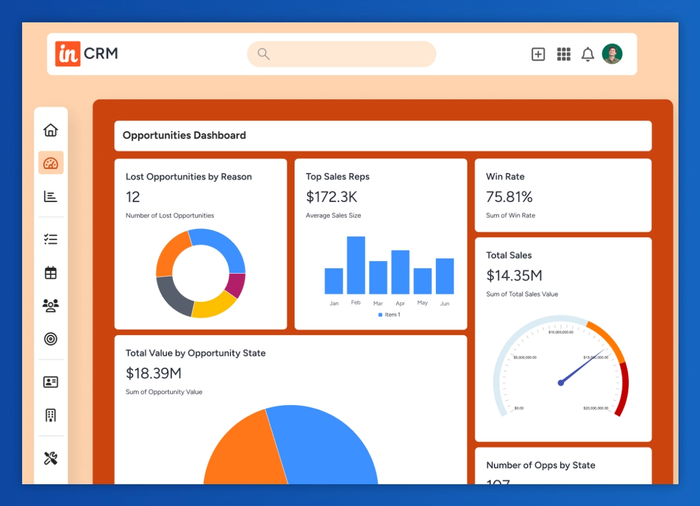Select the dashboard gauge sidebar icon
The image size is (700, 506).
[50, 163]
